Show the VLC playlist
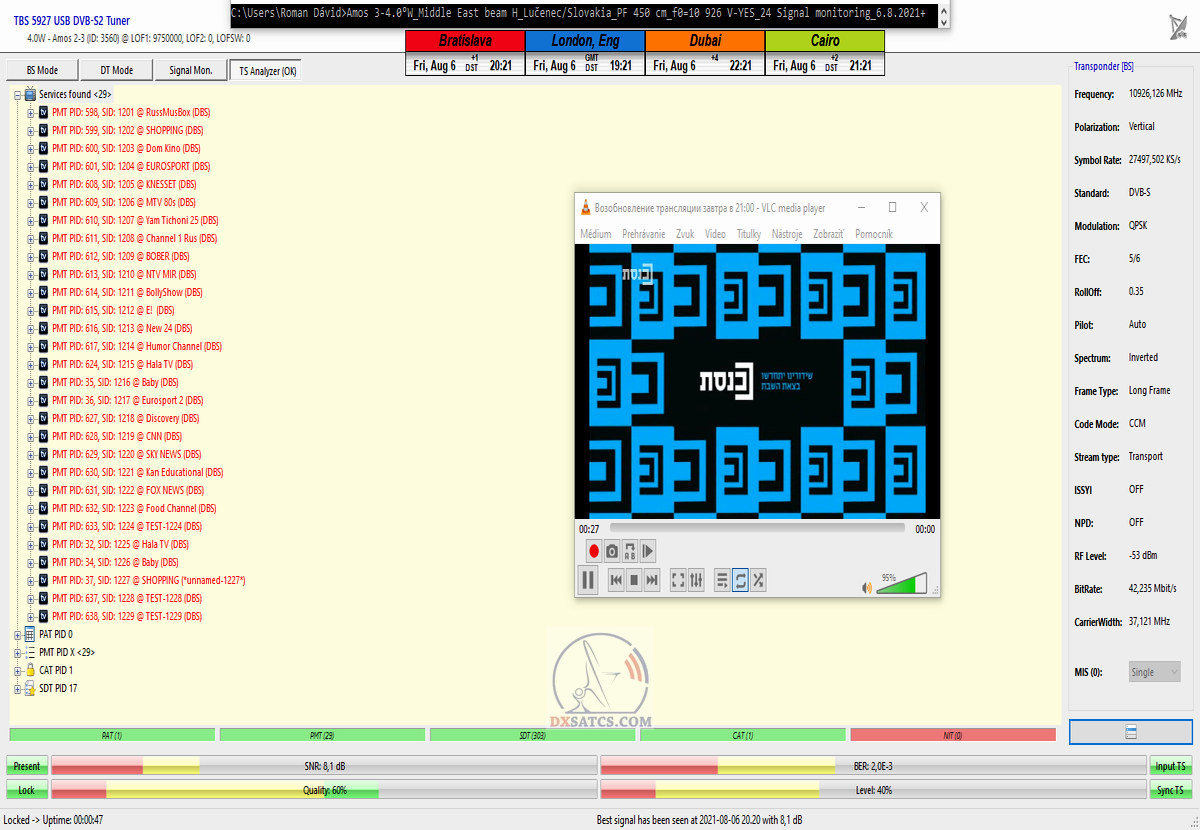 point(722,580)
